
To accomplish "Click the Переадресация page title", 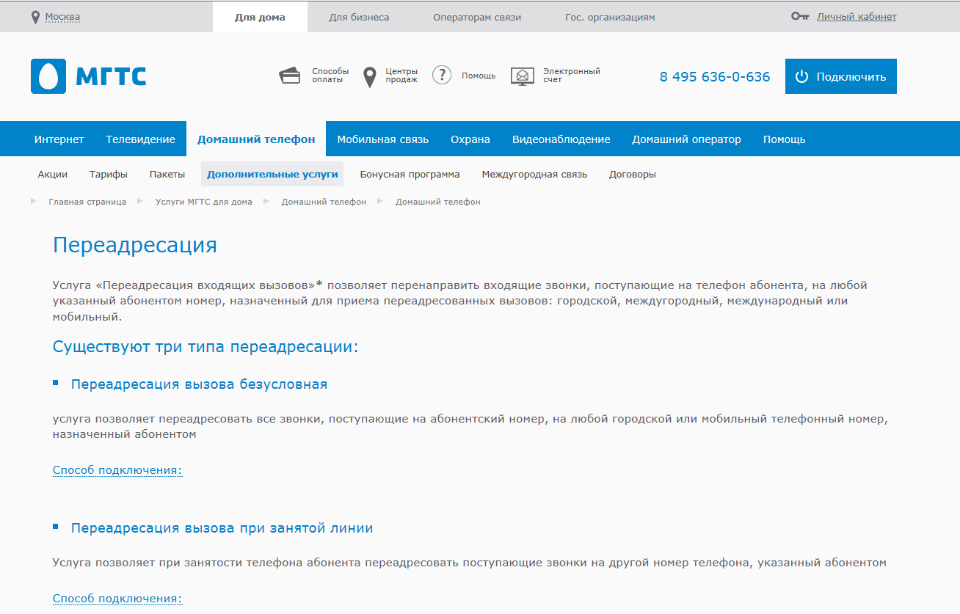I will [x=135, y=245].
